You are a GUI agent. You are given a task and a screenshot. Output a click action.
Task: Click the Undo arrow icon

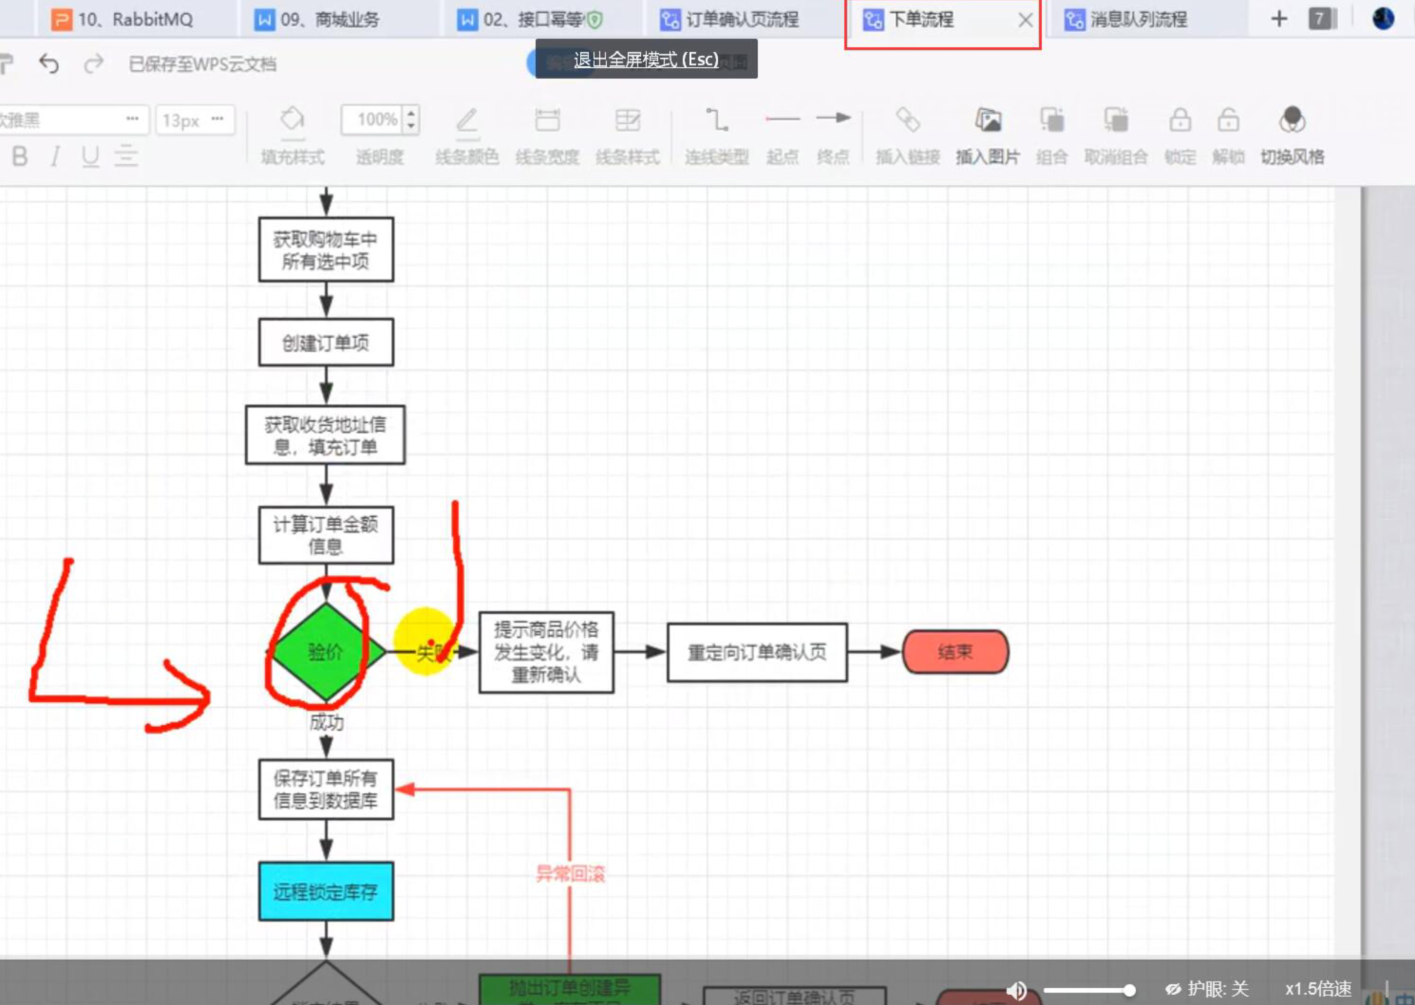click(49, 64)
